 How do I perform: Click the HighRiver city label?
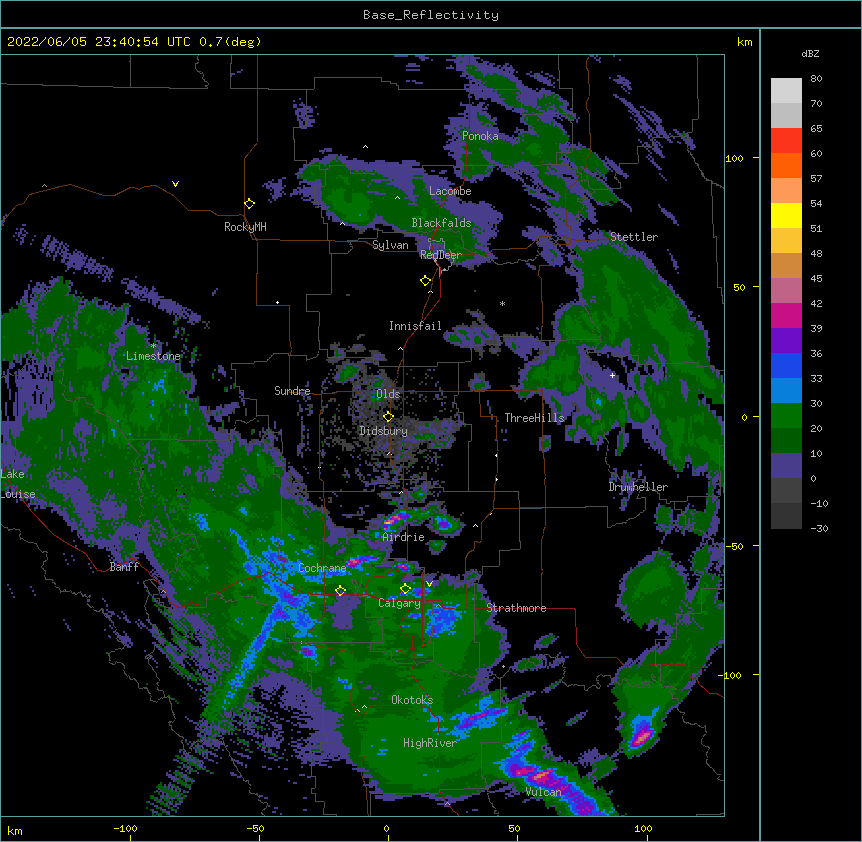pos(430,743)
